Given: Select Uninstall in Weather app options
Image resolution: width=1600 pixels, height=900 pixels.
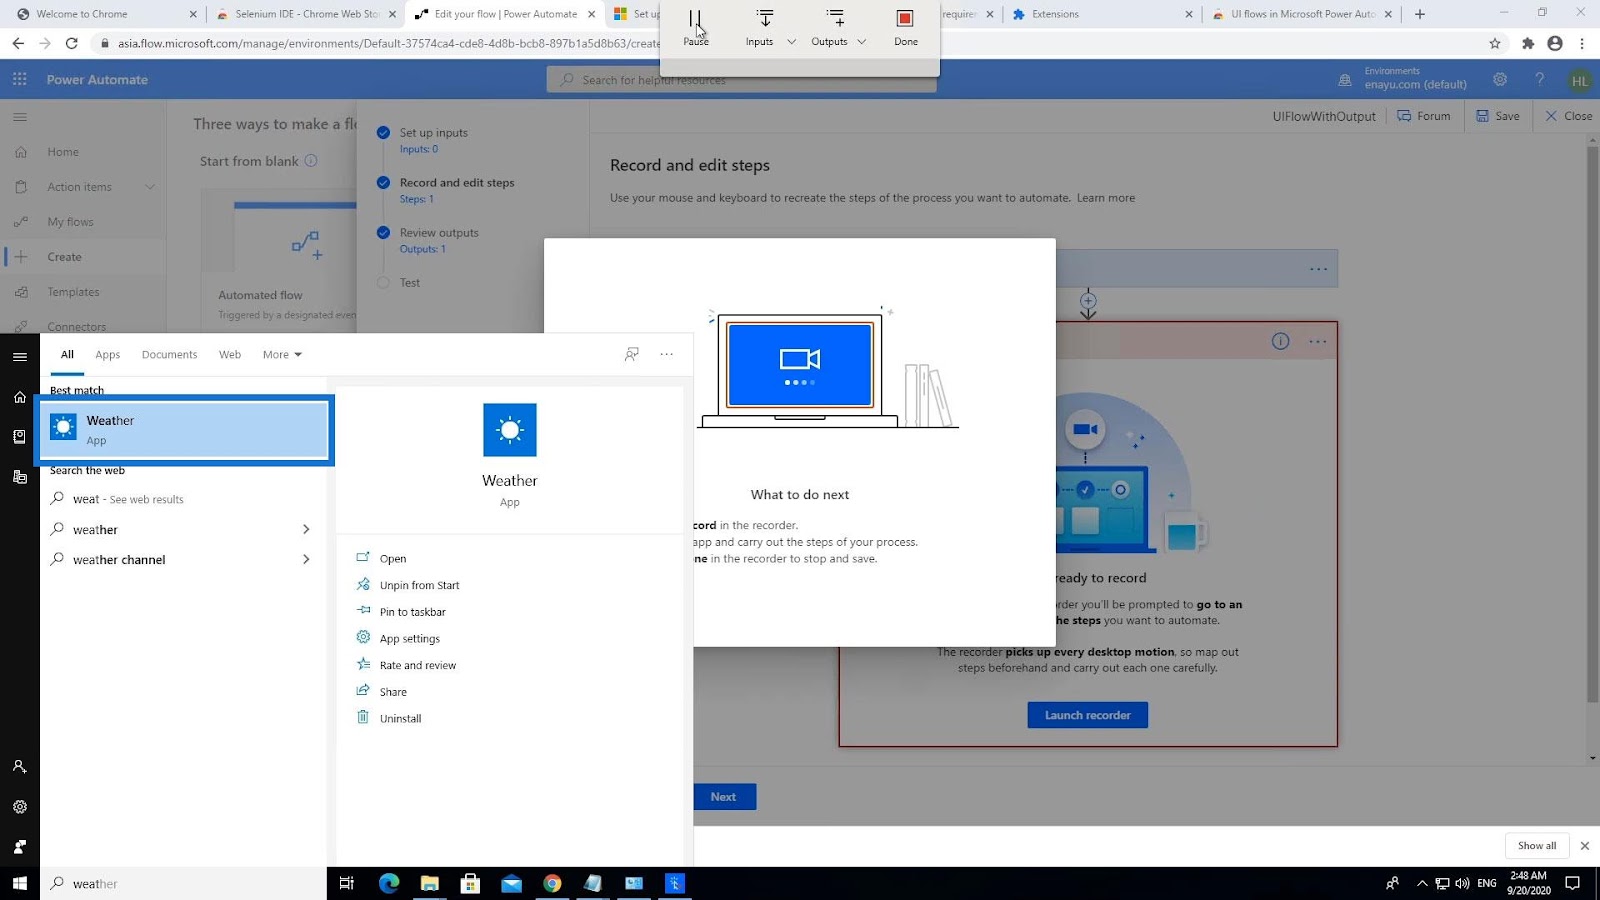Looking at the screenshot, I should click(400, 718).
